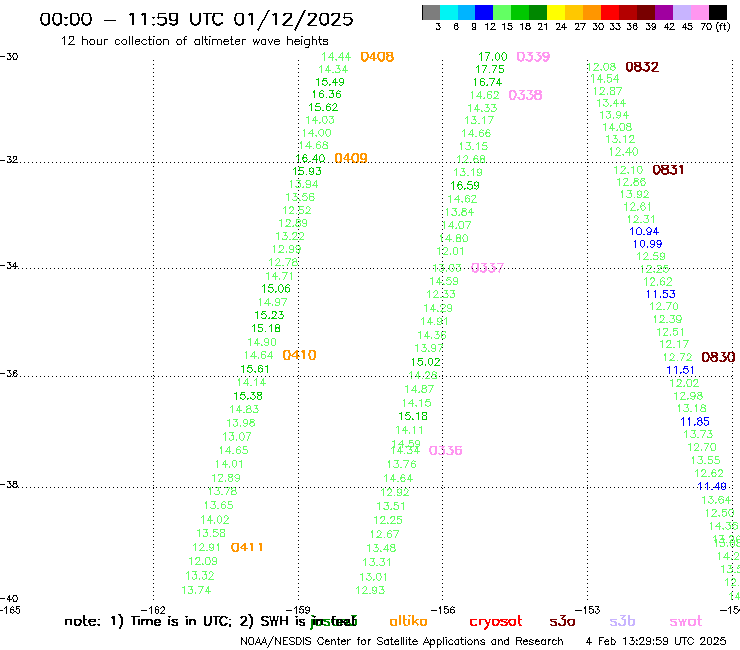Select the timestamp 4 Feb 13:29:59 UTC 2025
The height and width of the screenshot is (650, 740).
(656, 641)
